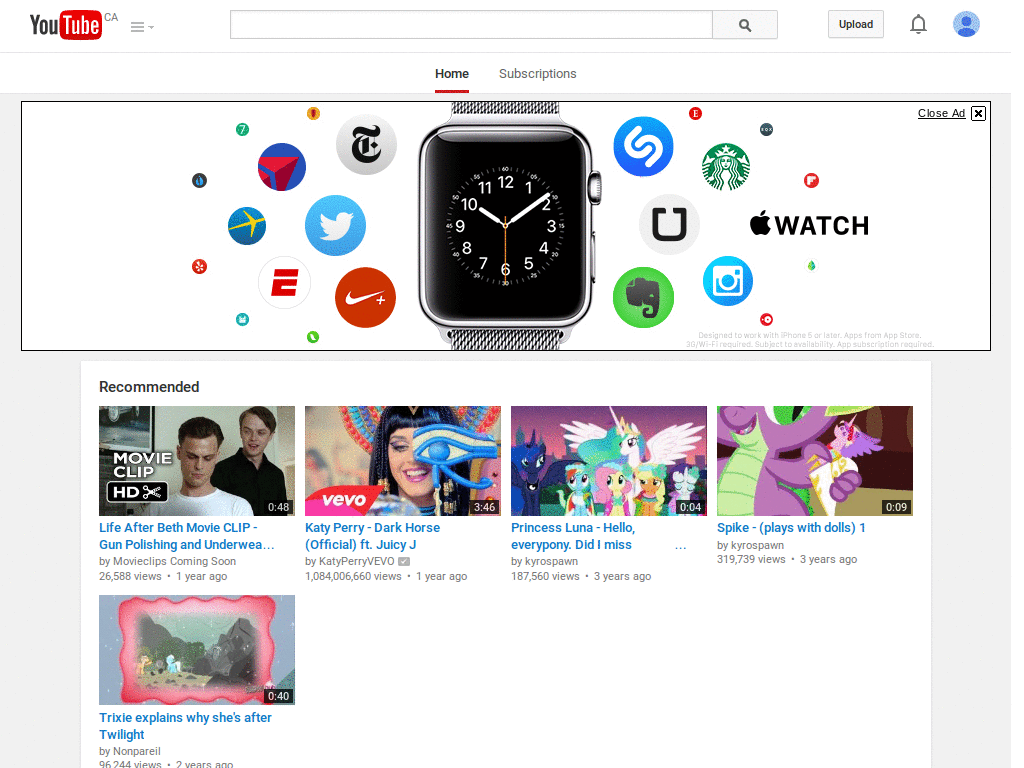Click the small Flipboard icon

pyautogui.click(x=811, y=180)
